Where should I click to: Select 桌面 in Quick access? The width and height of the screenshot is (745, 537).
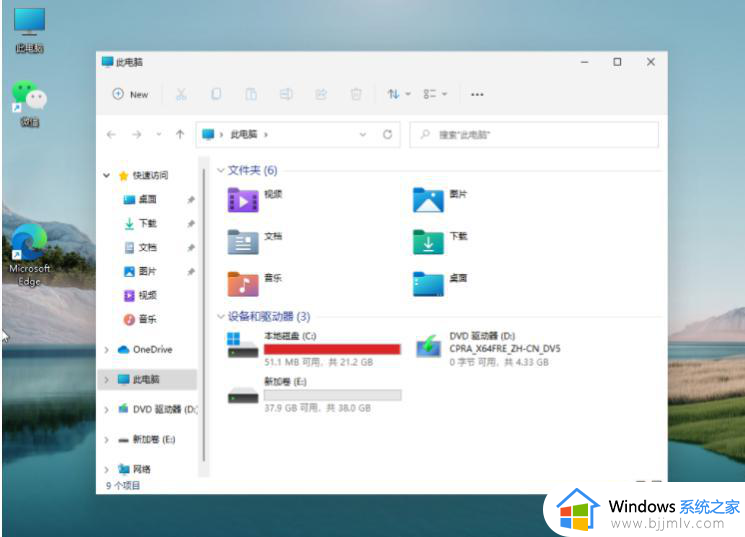point(147,199)
